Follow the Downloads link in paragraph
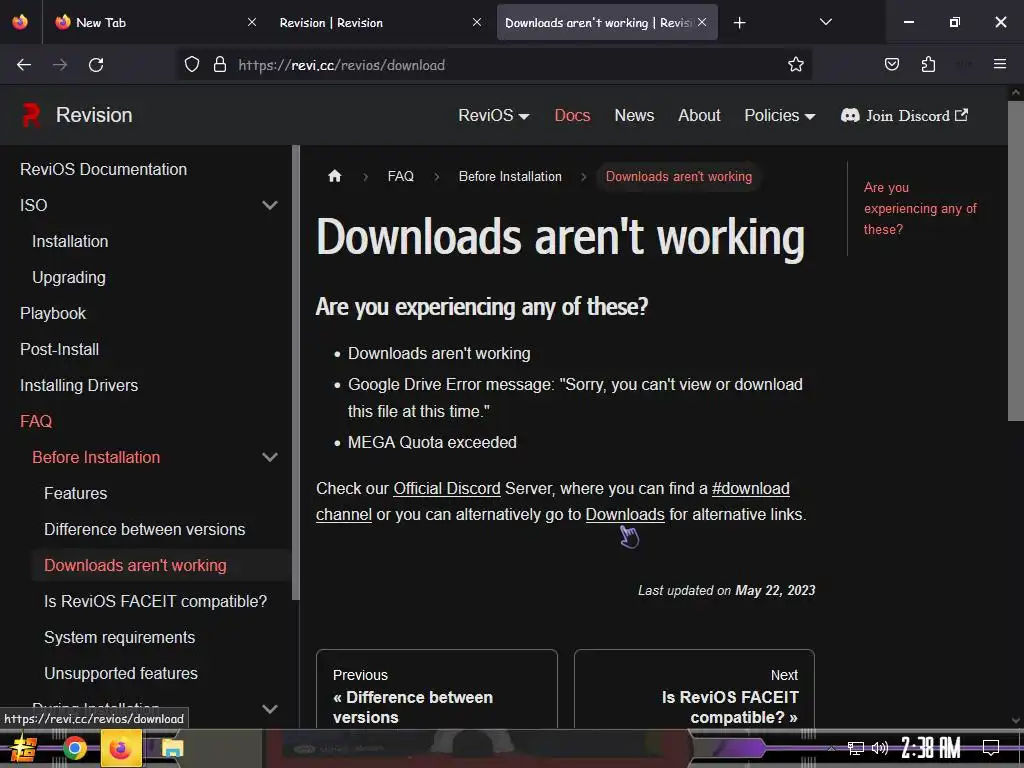1024x768 pixels. (x=625, y=515)
